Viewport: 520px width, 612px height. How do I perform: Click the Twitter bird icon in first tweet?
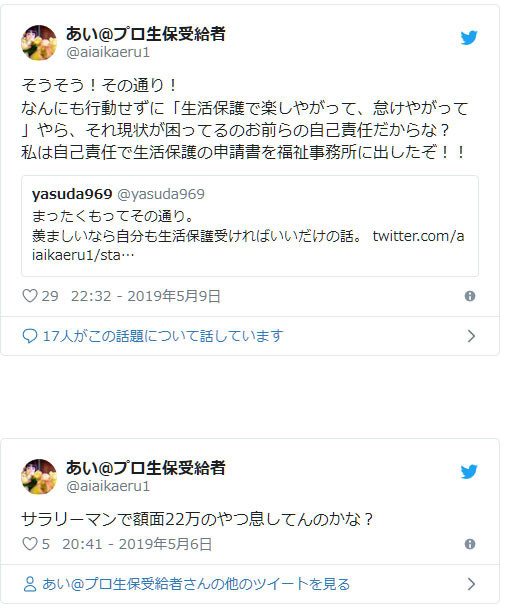click(x=468, y=38)
